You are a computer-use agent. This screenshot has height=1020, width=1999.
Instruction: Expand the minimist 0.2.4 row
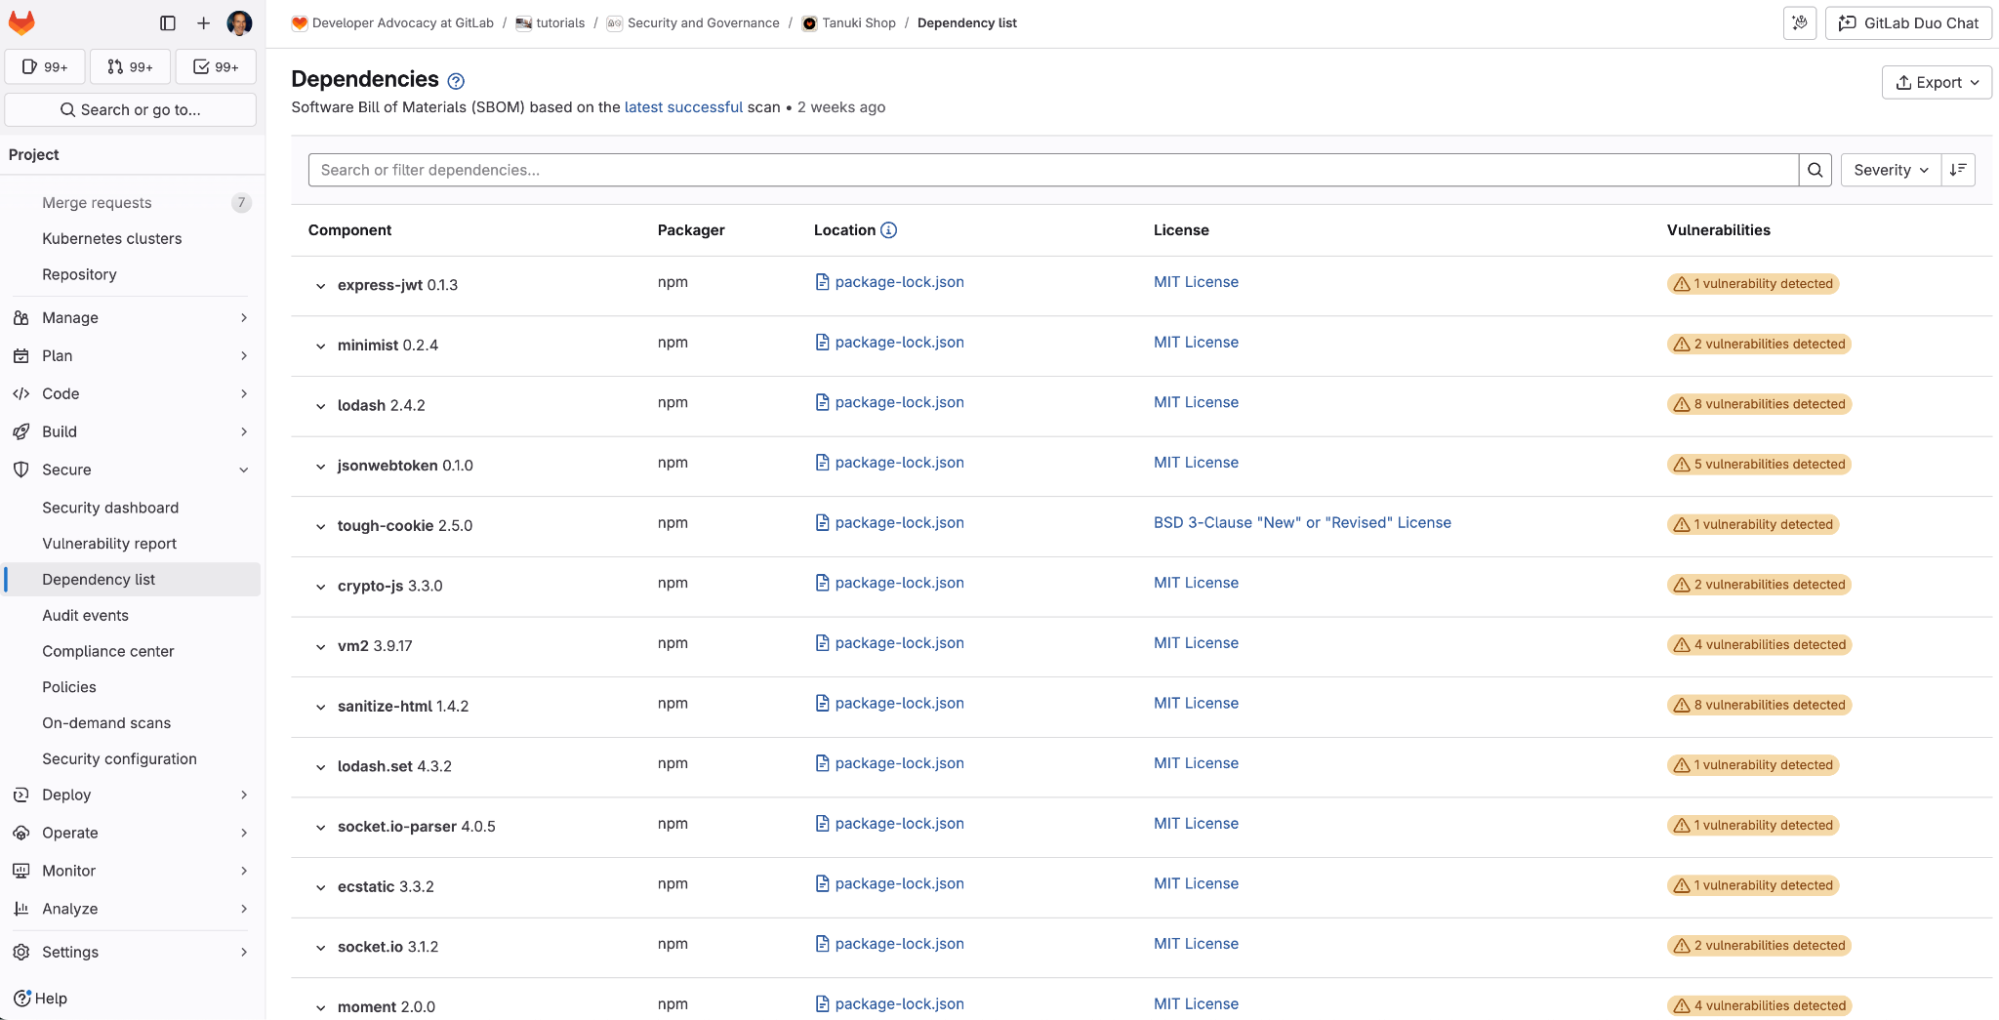[321, 346]
